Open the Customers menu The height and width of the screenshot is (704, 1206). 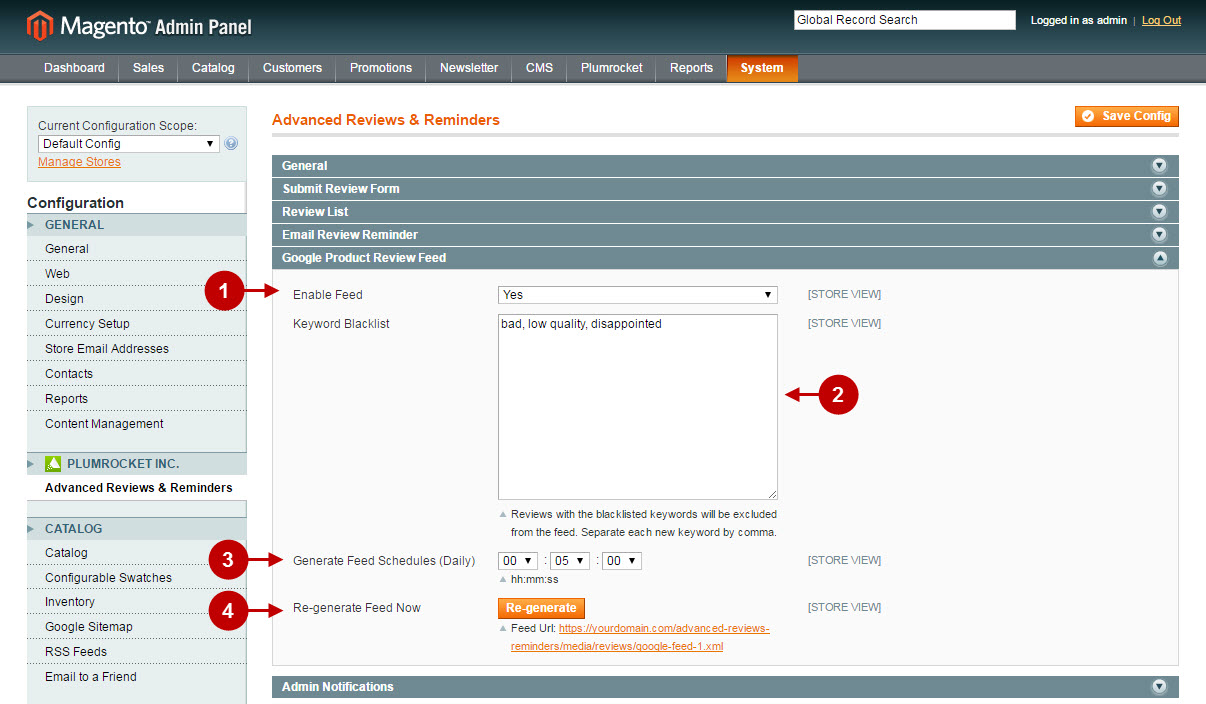tap(292, 68)
